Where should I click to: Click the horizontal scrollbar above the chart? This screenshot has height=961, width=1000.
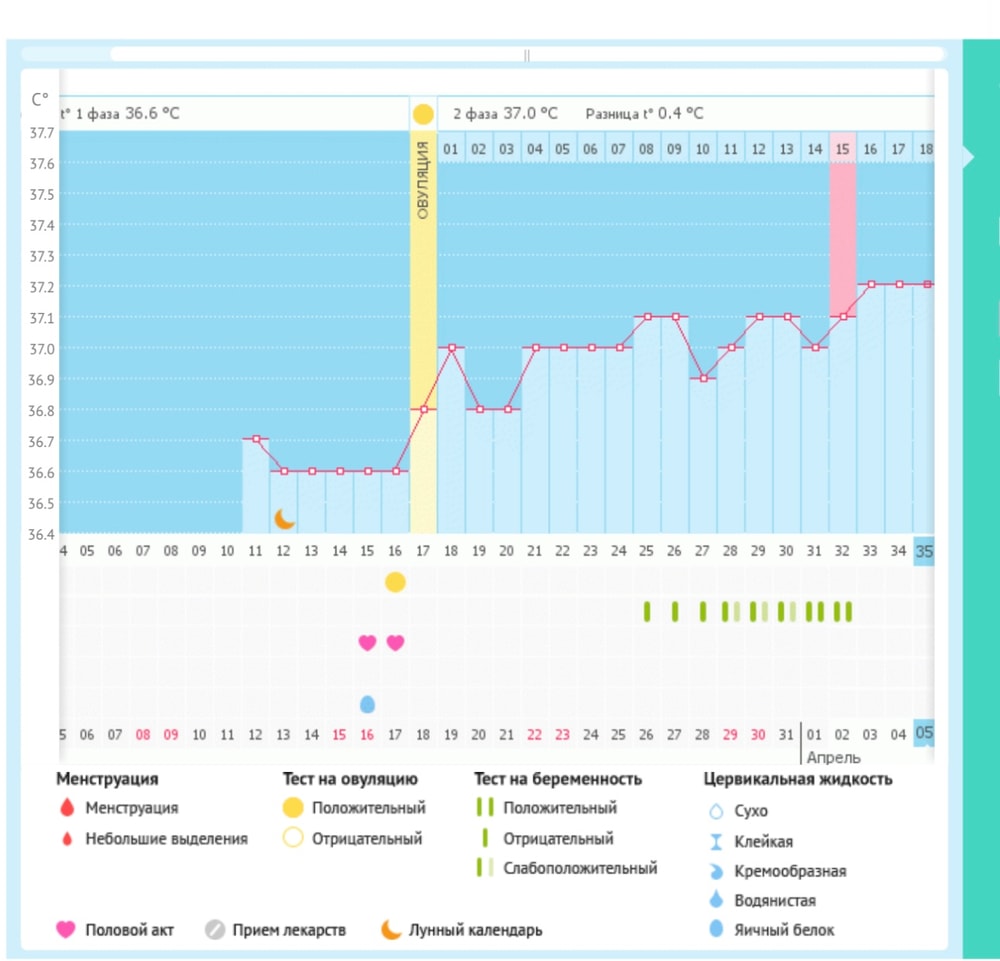coord(528,55)
